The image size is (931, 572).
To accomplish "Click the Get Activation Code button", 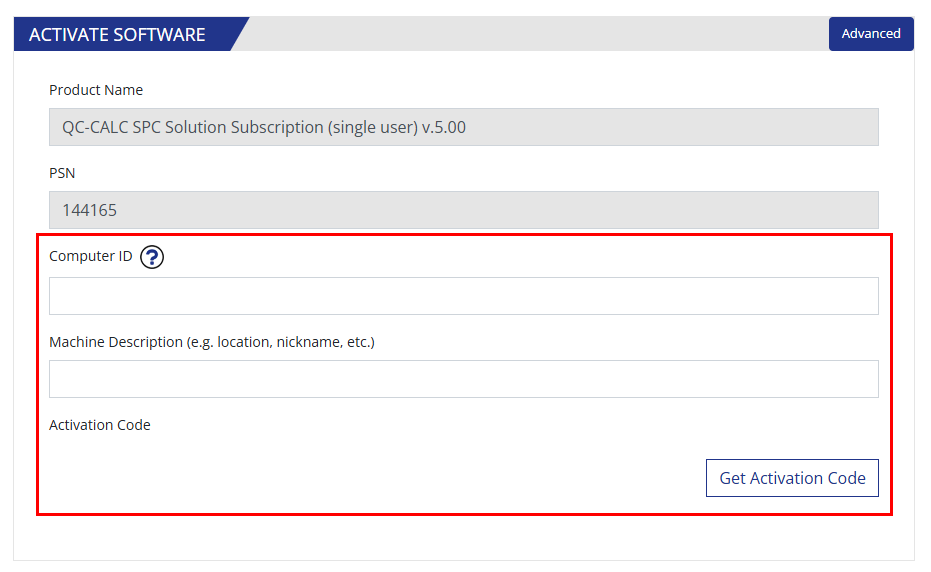I will click(x=792, y=478).
